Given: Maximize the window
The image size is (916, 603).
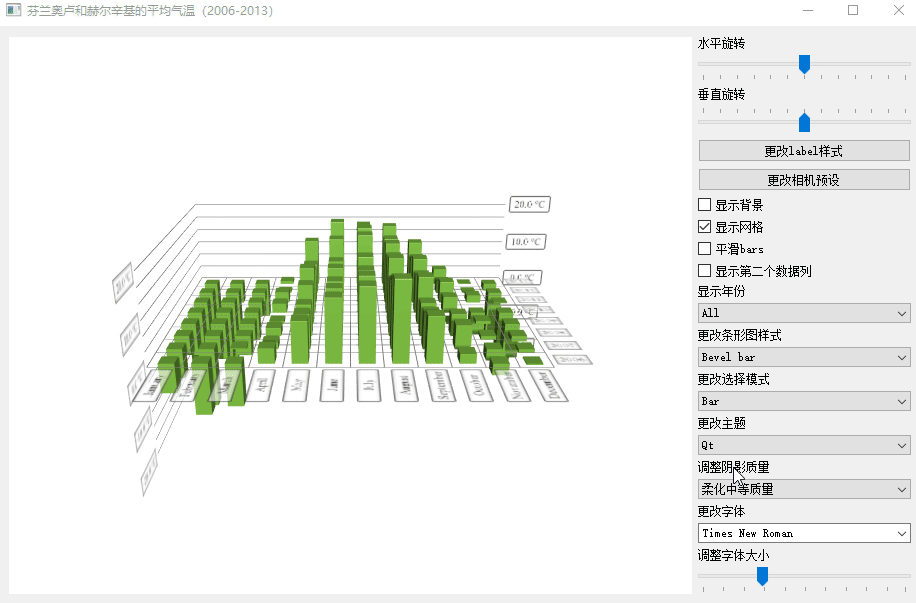Looking at the screenshot, I should pyautogui.click(x=853, y=10).
